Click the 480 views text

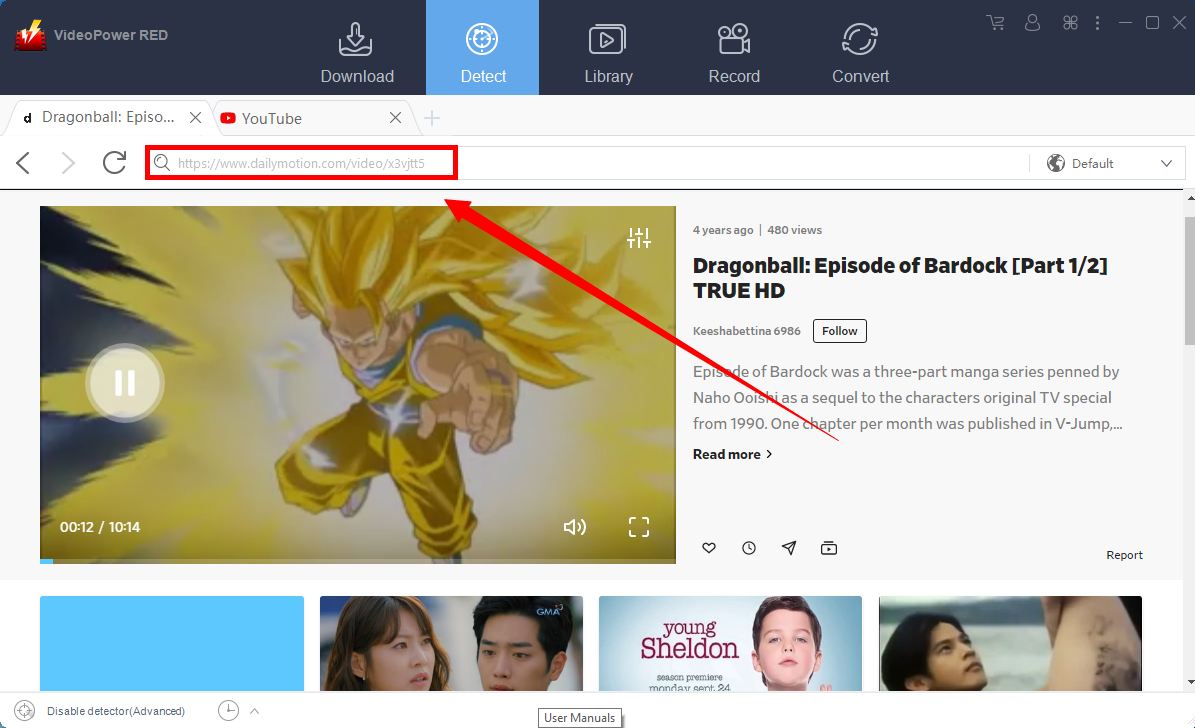click(x=794, y=230)
